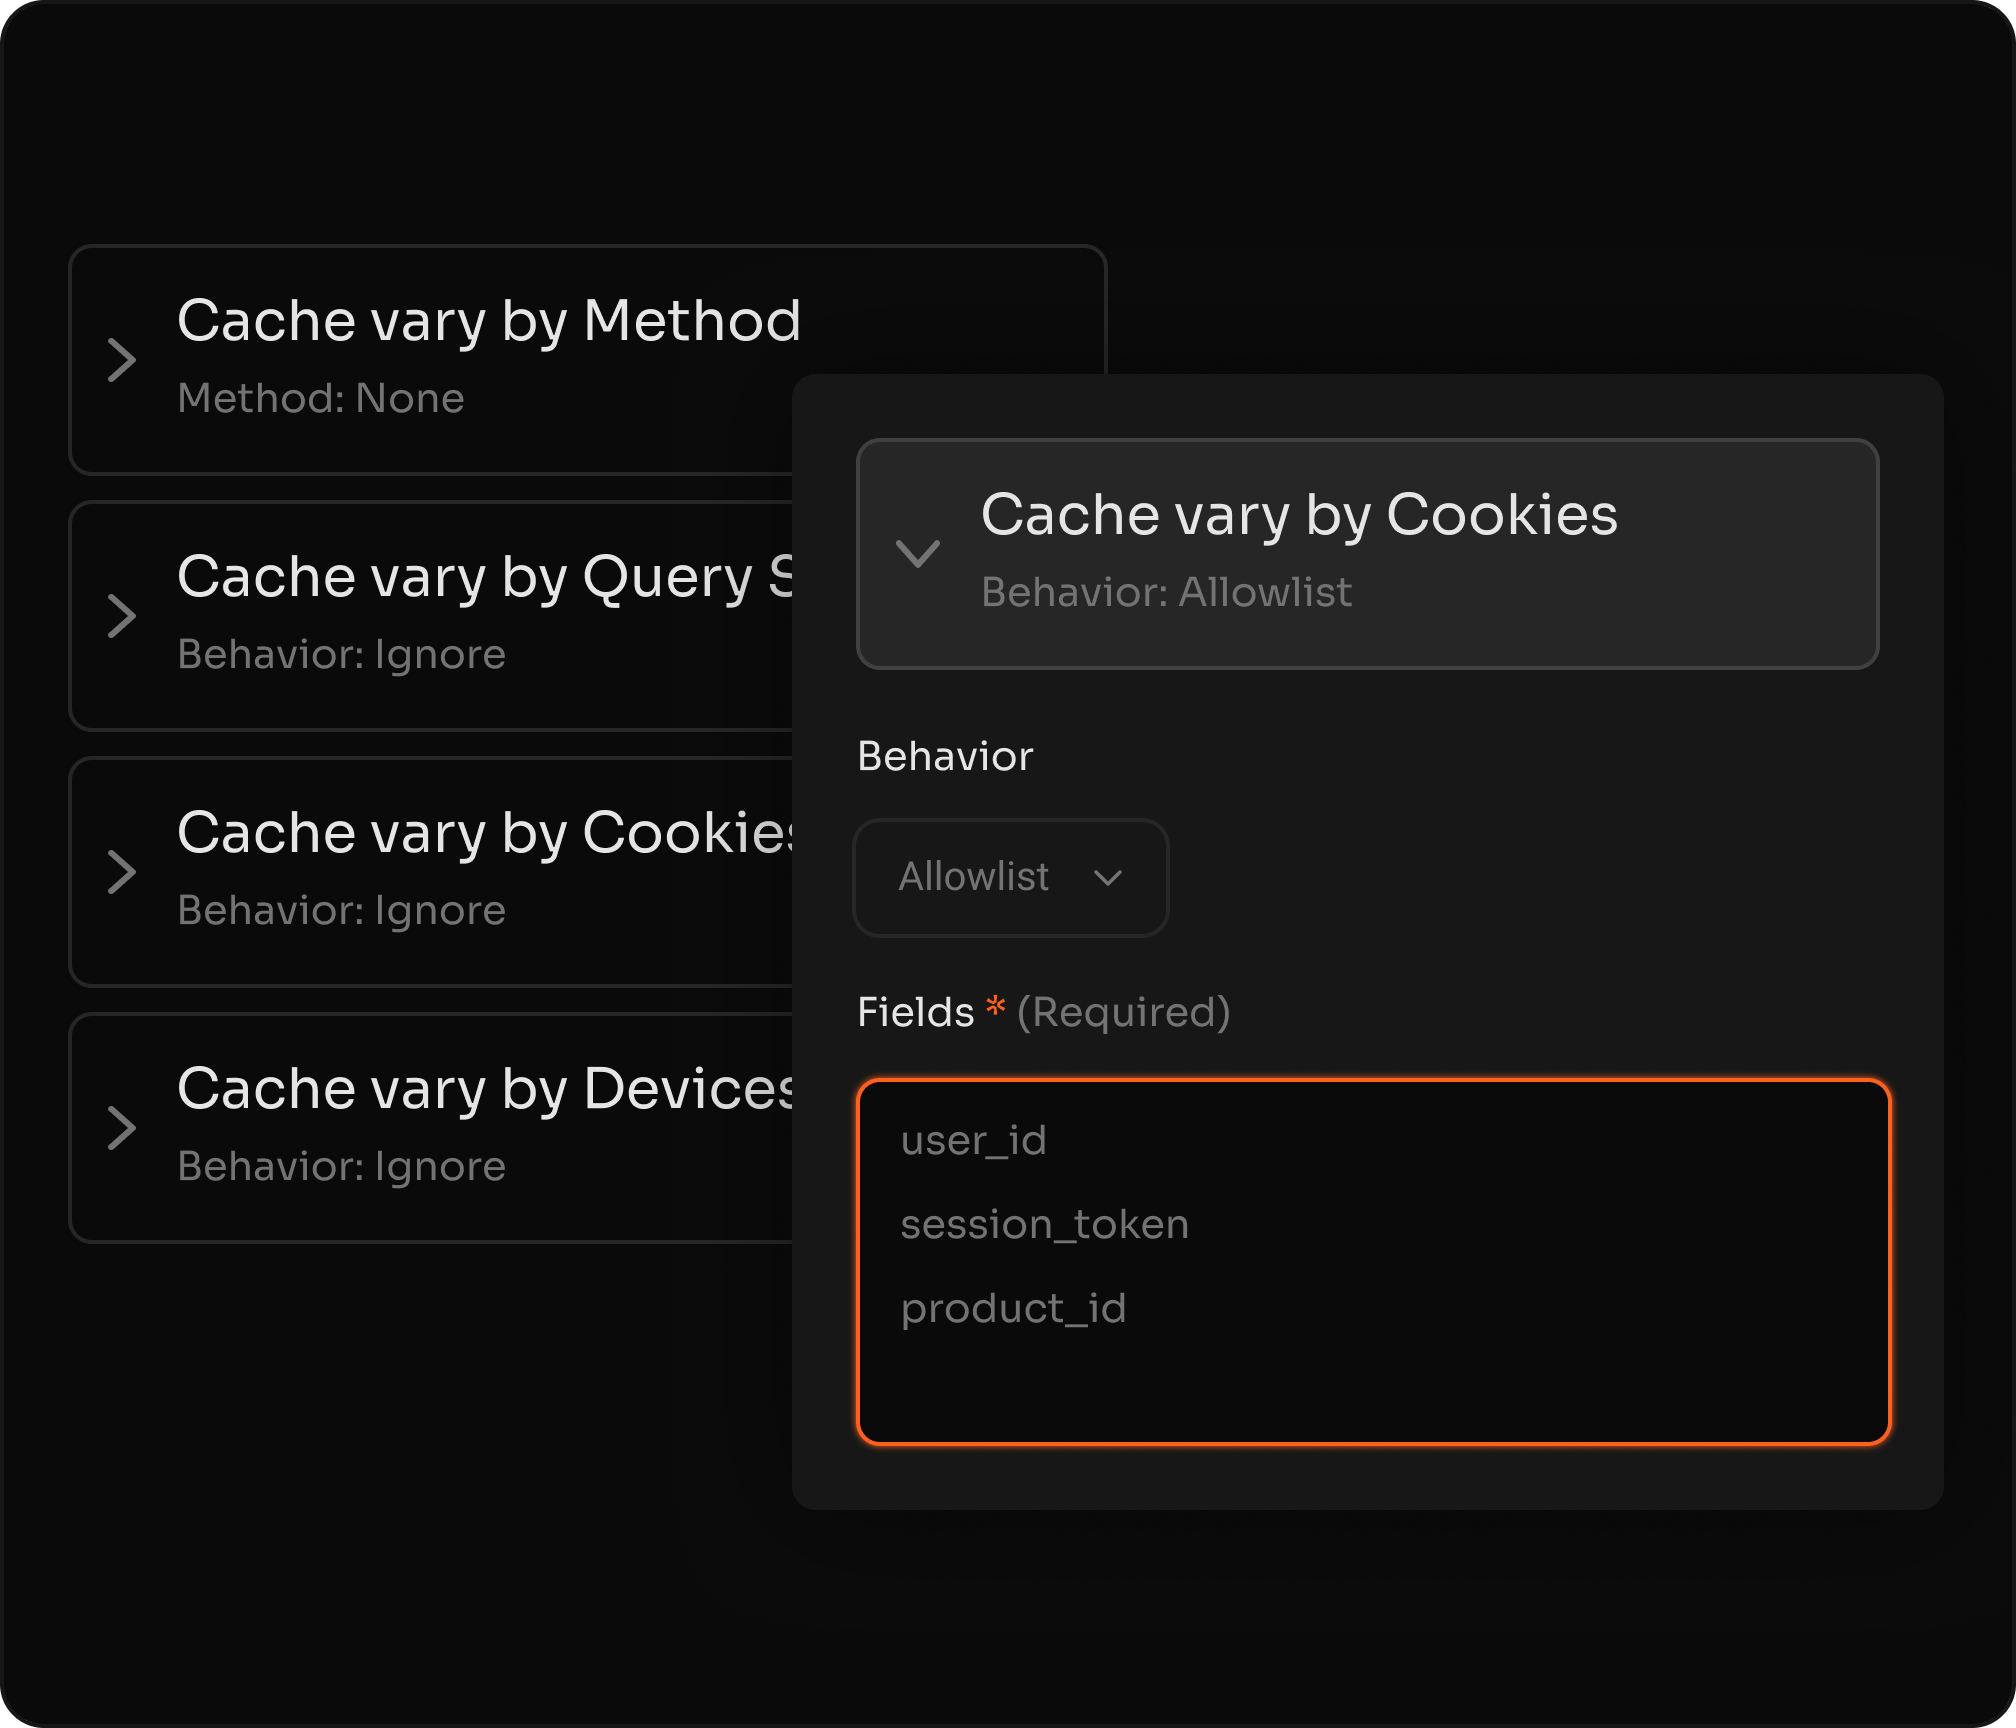This screenshot has width=2016, height=1728.
Task: Select the session_token field entry
Action: [x=1043, y=1223]
